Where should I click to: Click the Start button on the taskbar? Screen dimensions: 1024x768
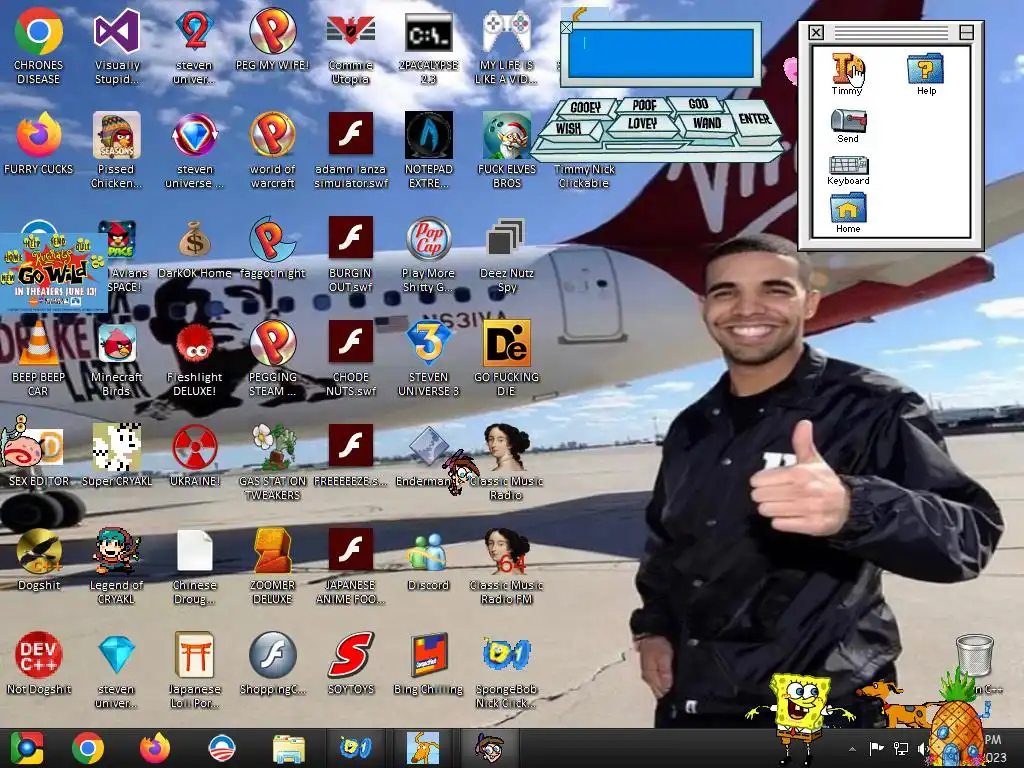point(27,748)
